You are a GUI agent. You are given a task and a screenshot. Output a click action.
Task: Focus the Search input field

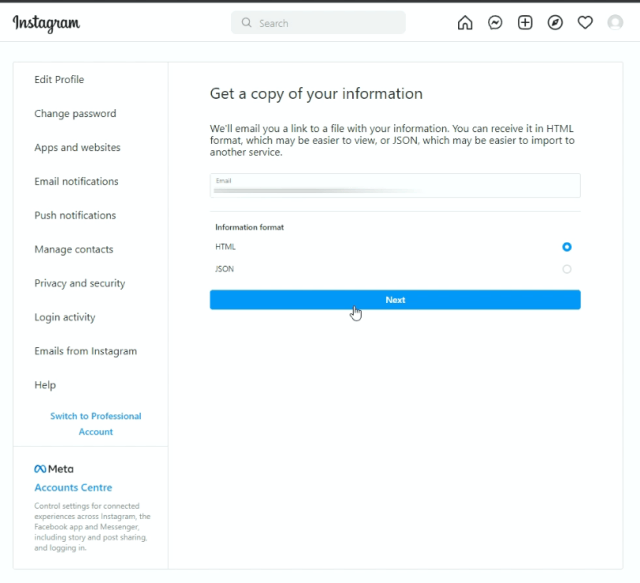pos(318,23)
